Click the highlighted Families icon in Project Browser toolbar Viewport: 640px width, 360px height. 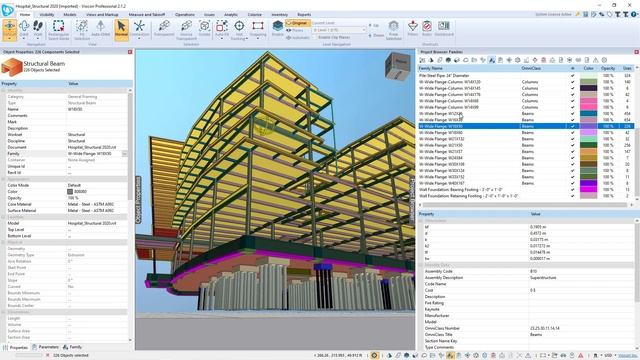pos(492,60)
